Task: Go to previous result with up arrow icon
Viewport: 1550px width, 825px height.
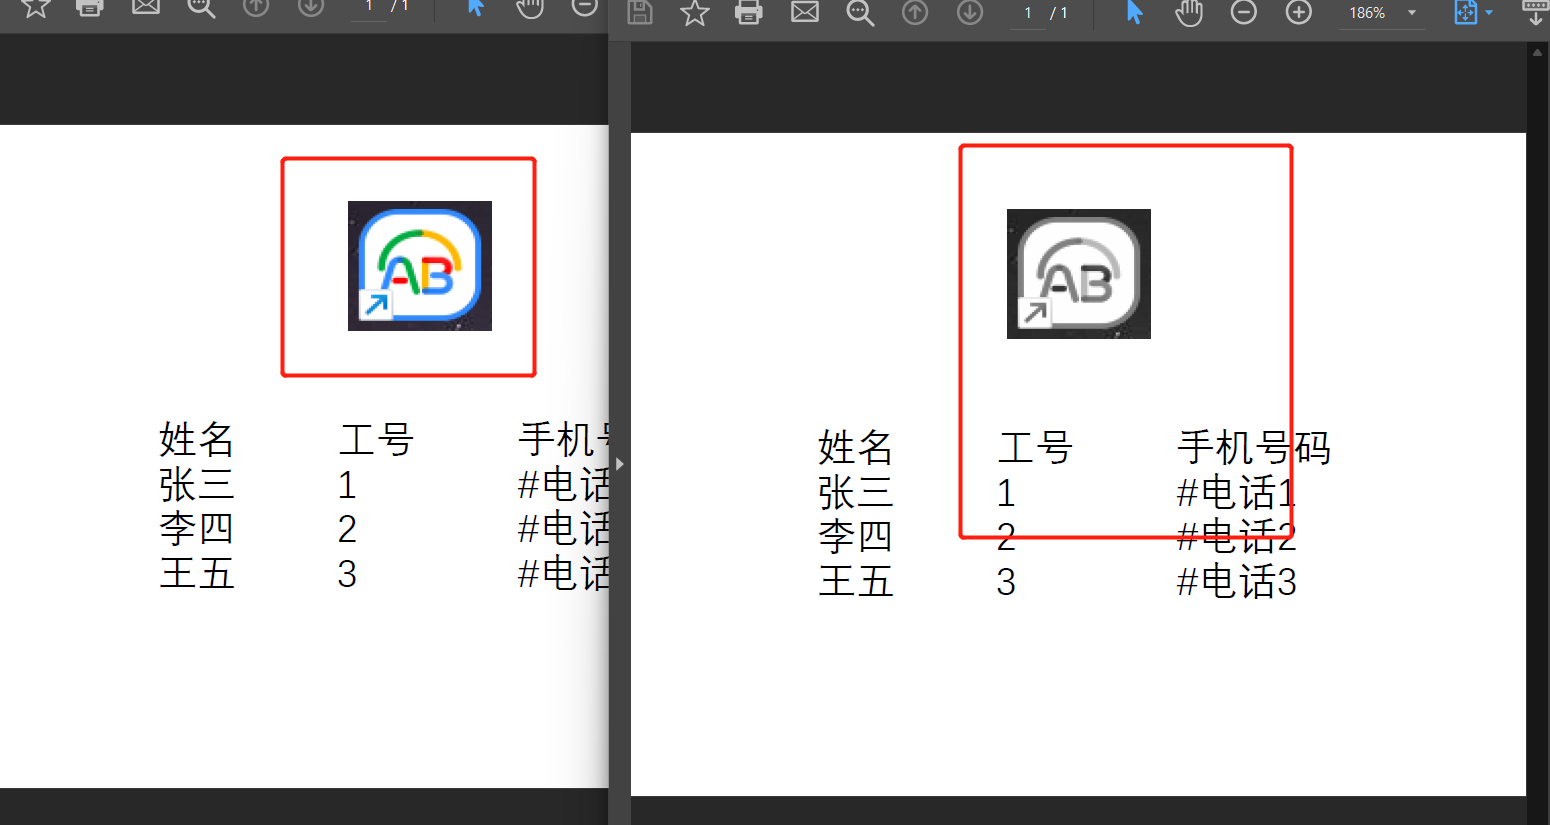Action: [914, 13]
